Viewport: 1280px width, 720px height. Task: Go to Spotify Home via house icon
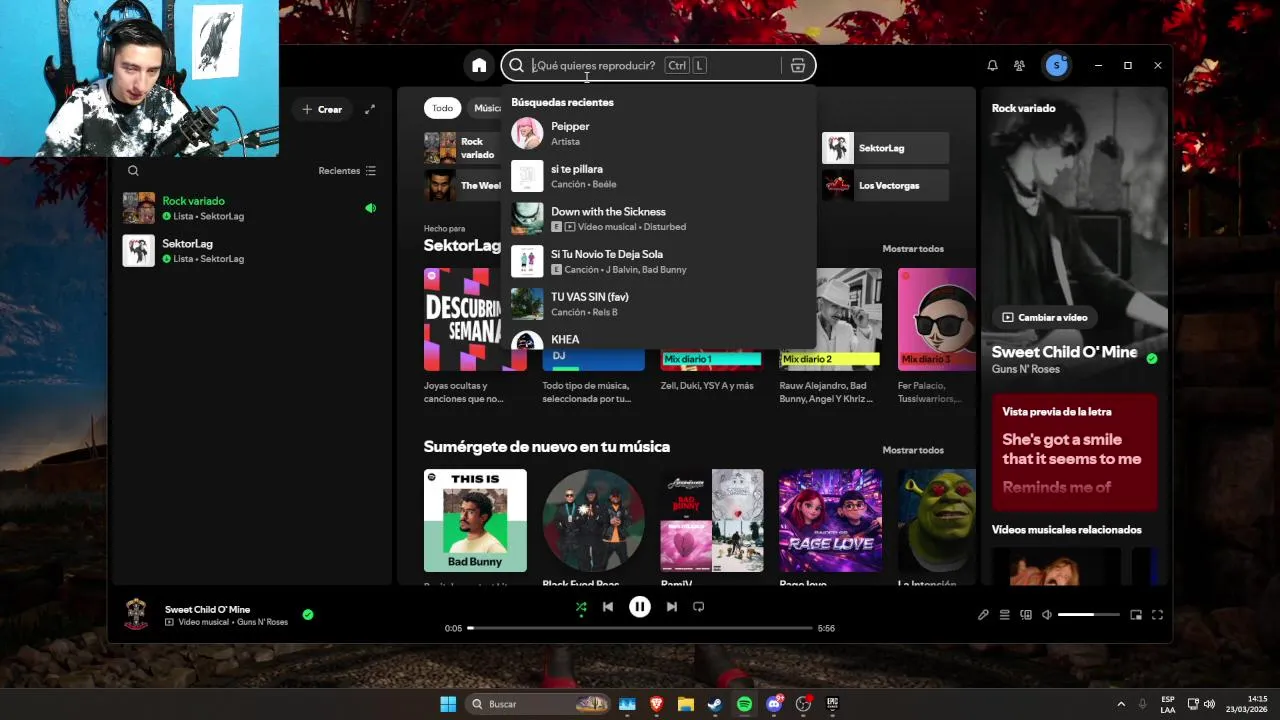479,65
